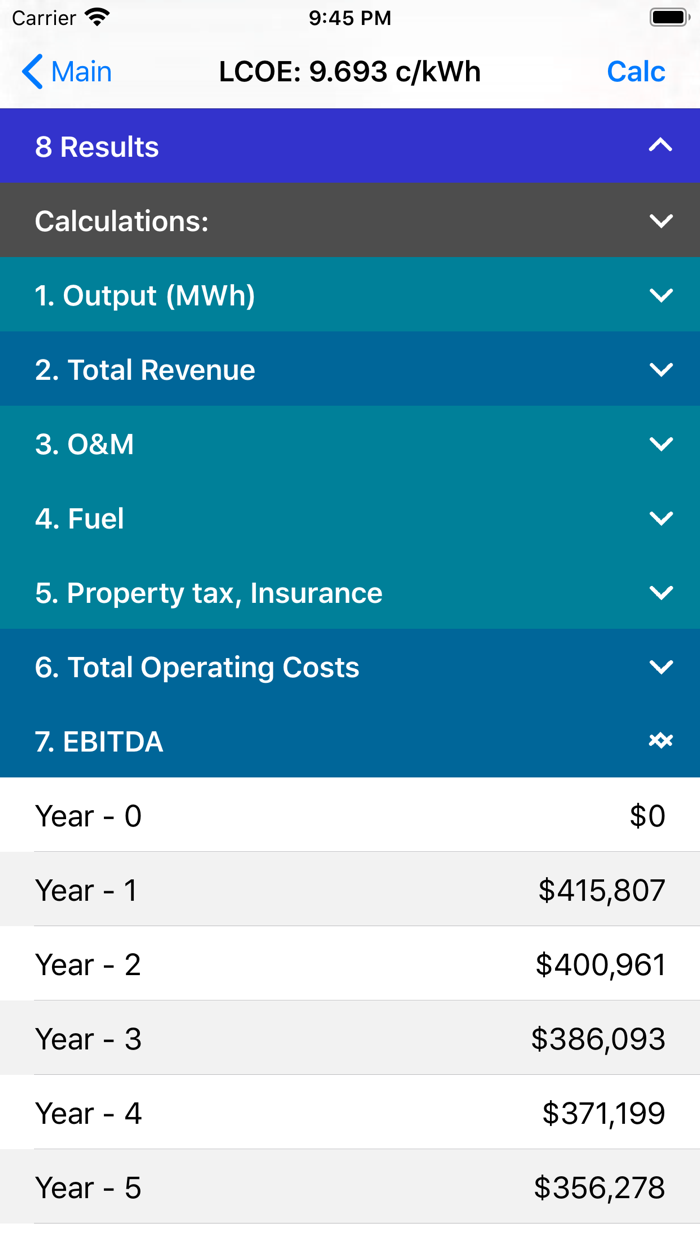Expand the Total Revenue chevron
The height and width of the screenshot is (1244, 700).
click(660, 370)
